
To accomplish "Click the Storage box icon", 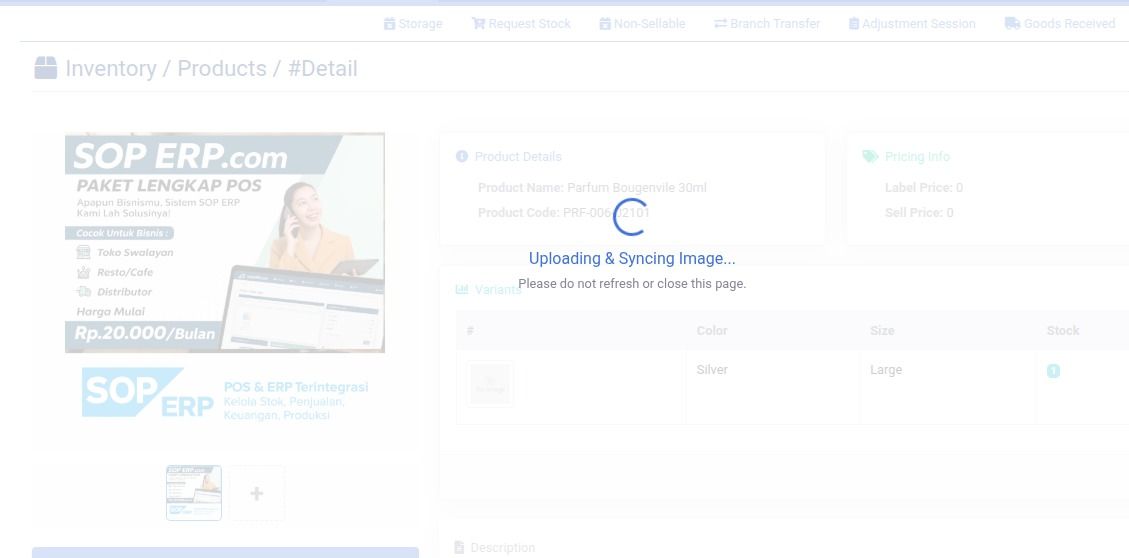I will click(390, 24).
